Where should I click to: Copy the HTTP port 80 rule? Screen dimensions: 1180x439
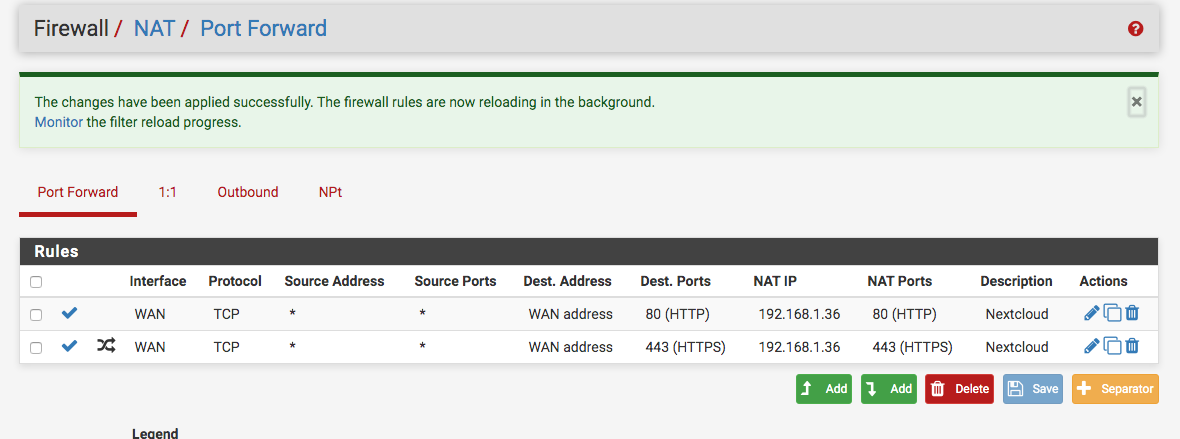(x=1112, y=313)
